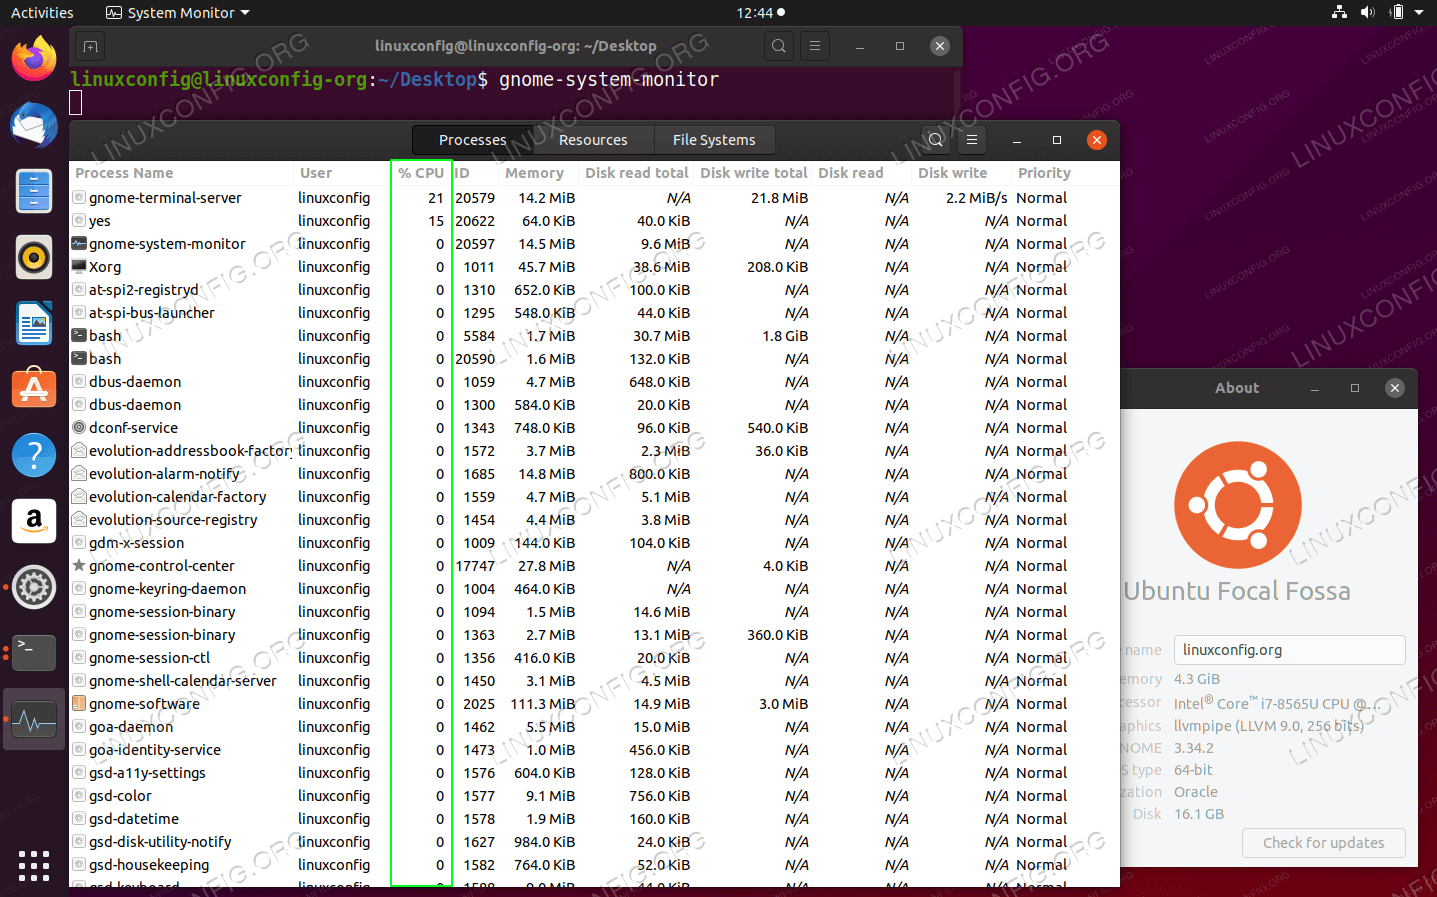Screen dimensions: 1437x897
Task: Open Help in the dock
Action: point(34,455)
